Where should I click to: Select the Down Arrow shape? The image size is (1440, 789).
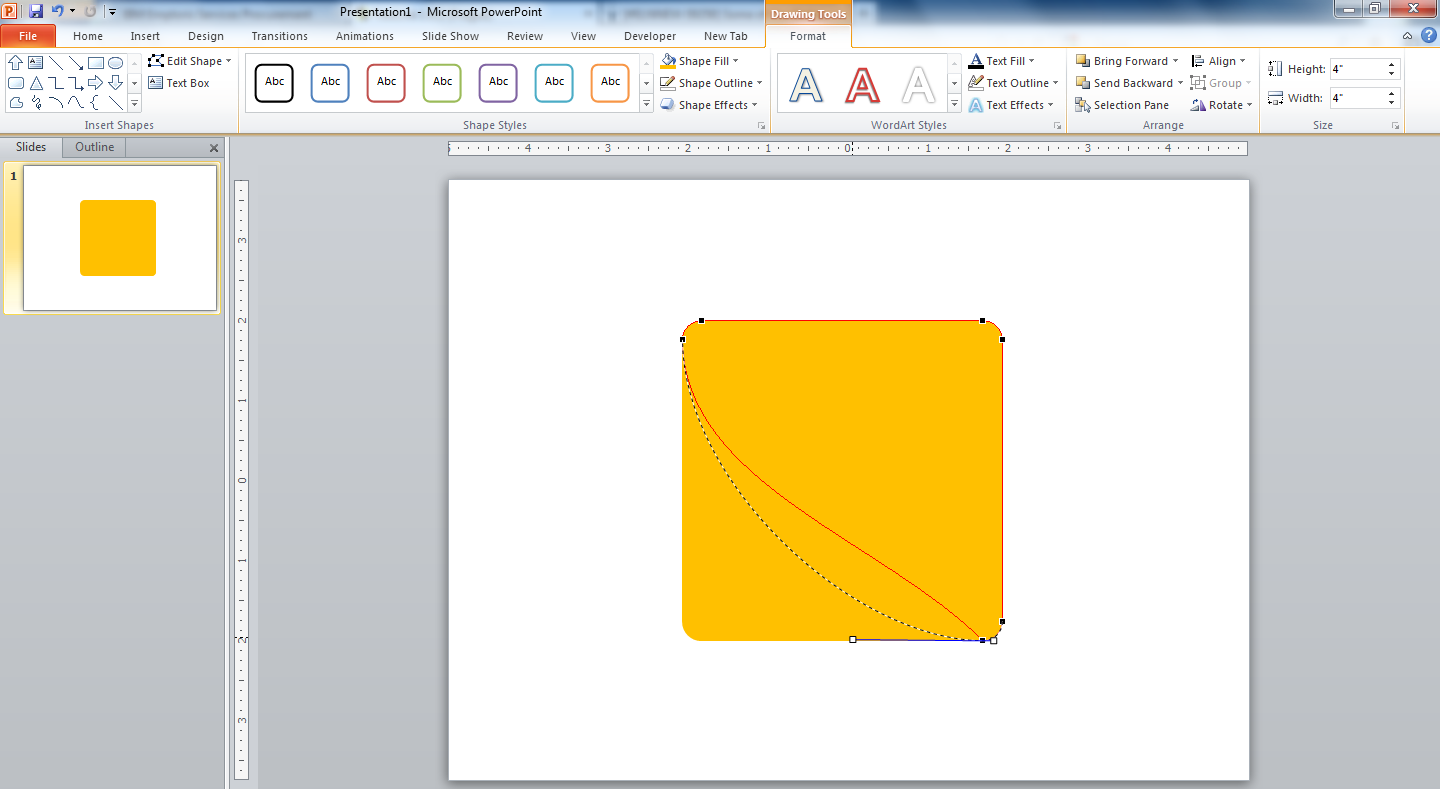116,82
